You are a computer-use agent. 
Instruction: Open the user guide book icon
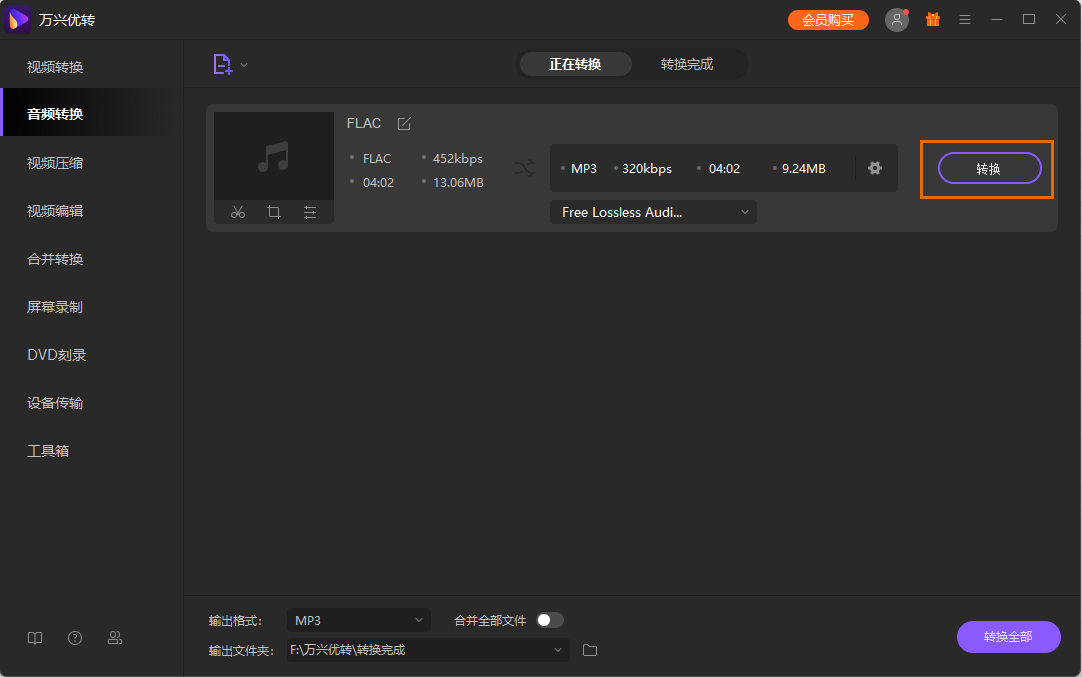coord(35,638)
